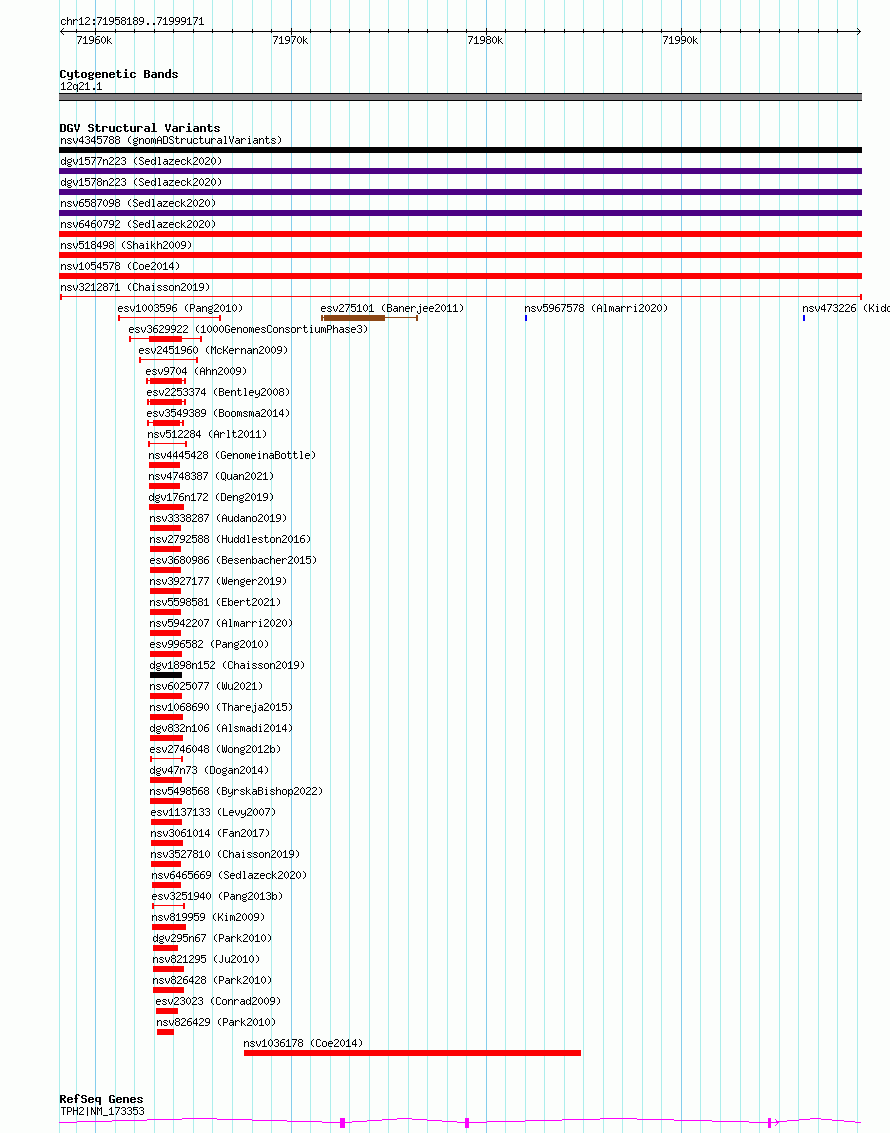Image resolution: width=890 pixels, height=1133 pixels.
Task: Click nsv5498568 (ByrskaBishop2022) label
Action: coord(236,790)
